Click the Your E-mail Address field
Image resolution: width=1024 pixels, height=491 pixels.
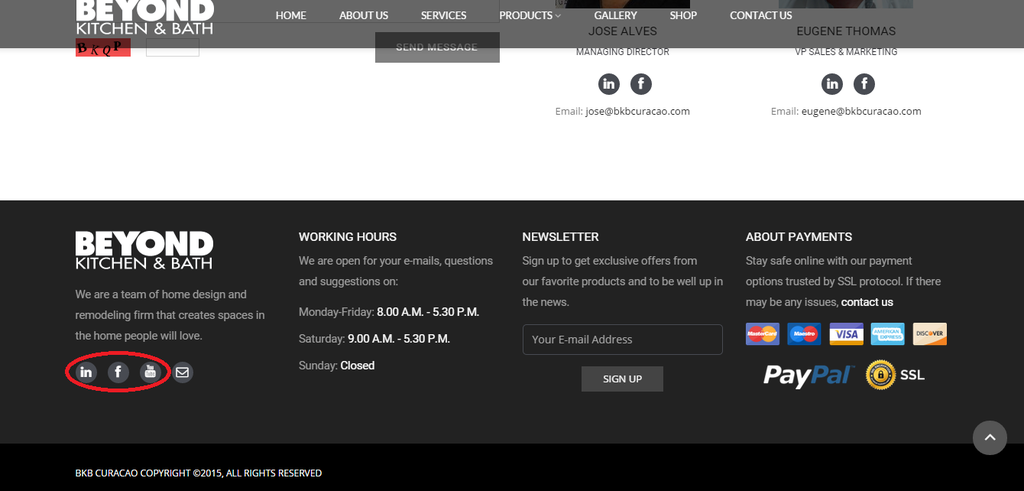[x=622, y=339]
